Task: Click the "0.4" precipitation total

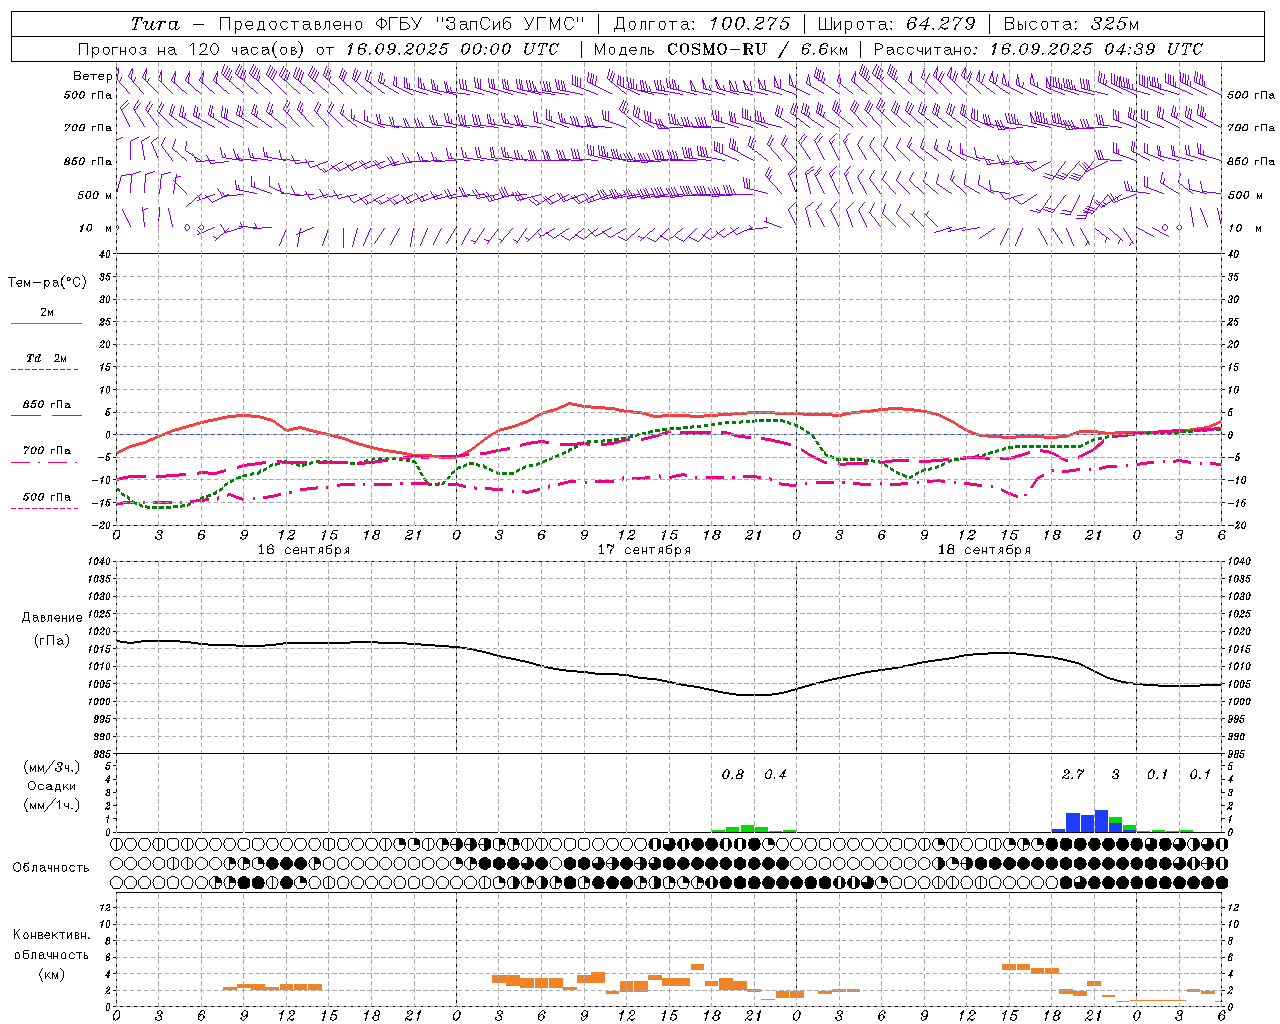Action: pyautogui.click(x=775, y=774)
